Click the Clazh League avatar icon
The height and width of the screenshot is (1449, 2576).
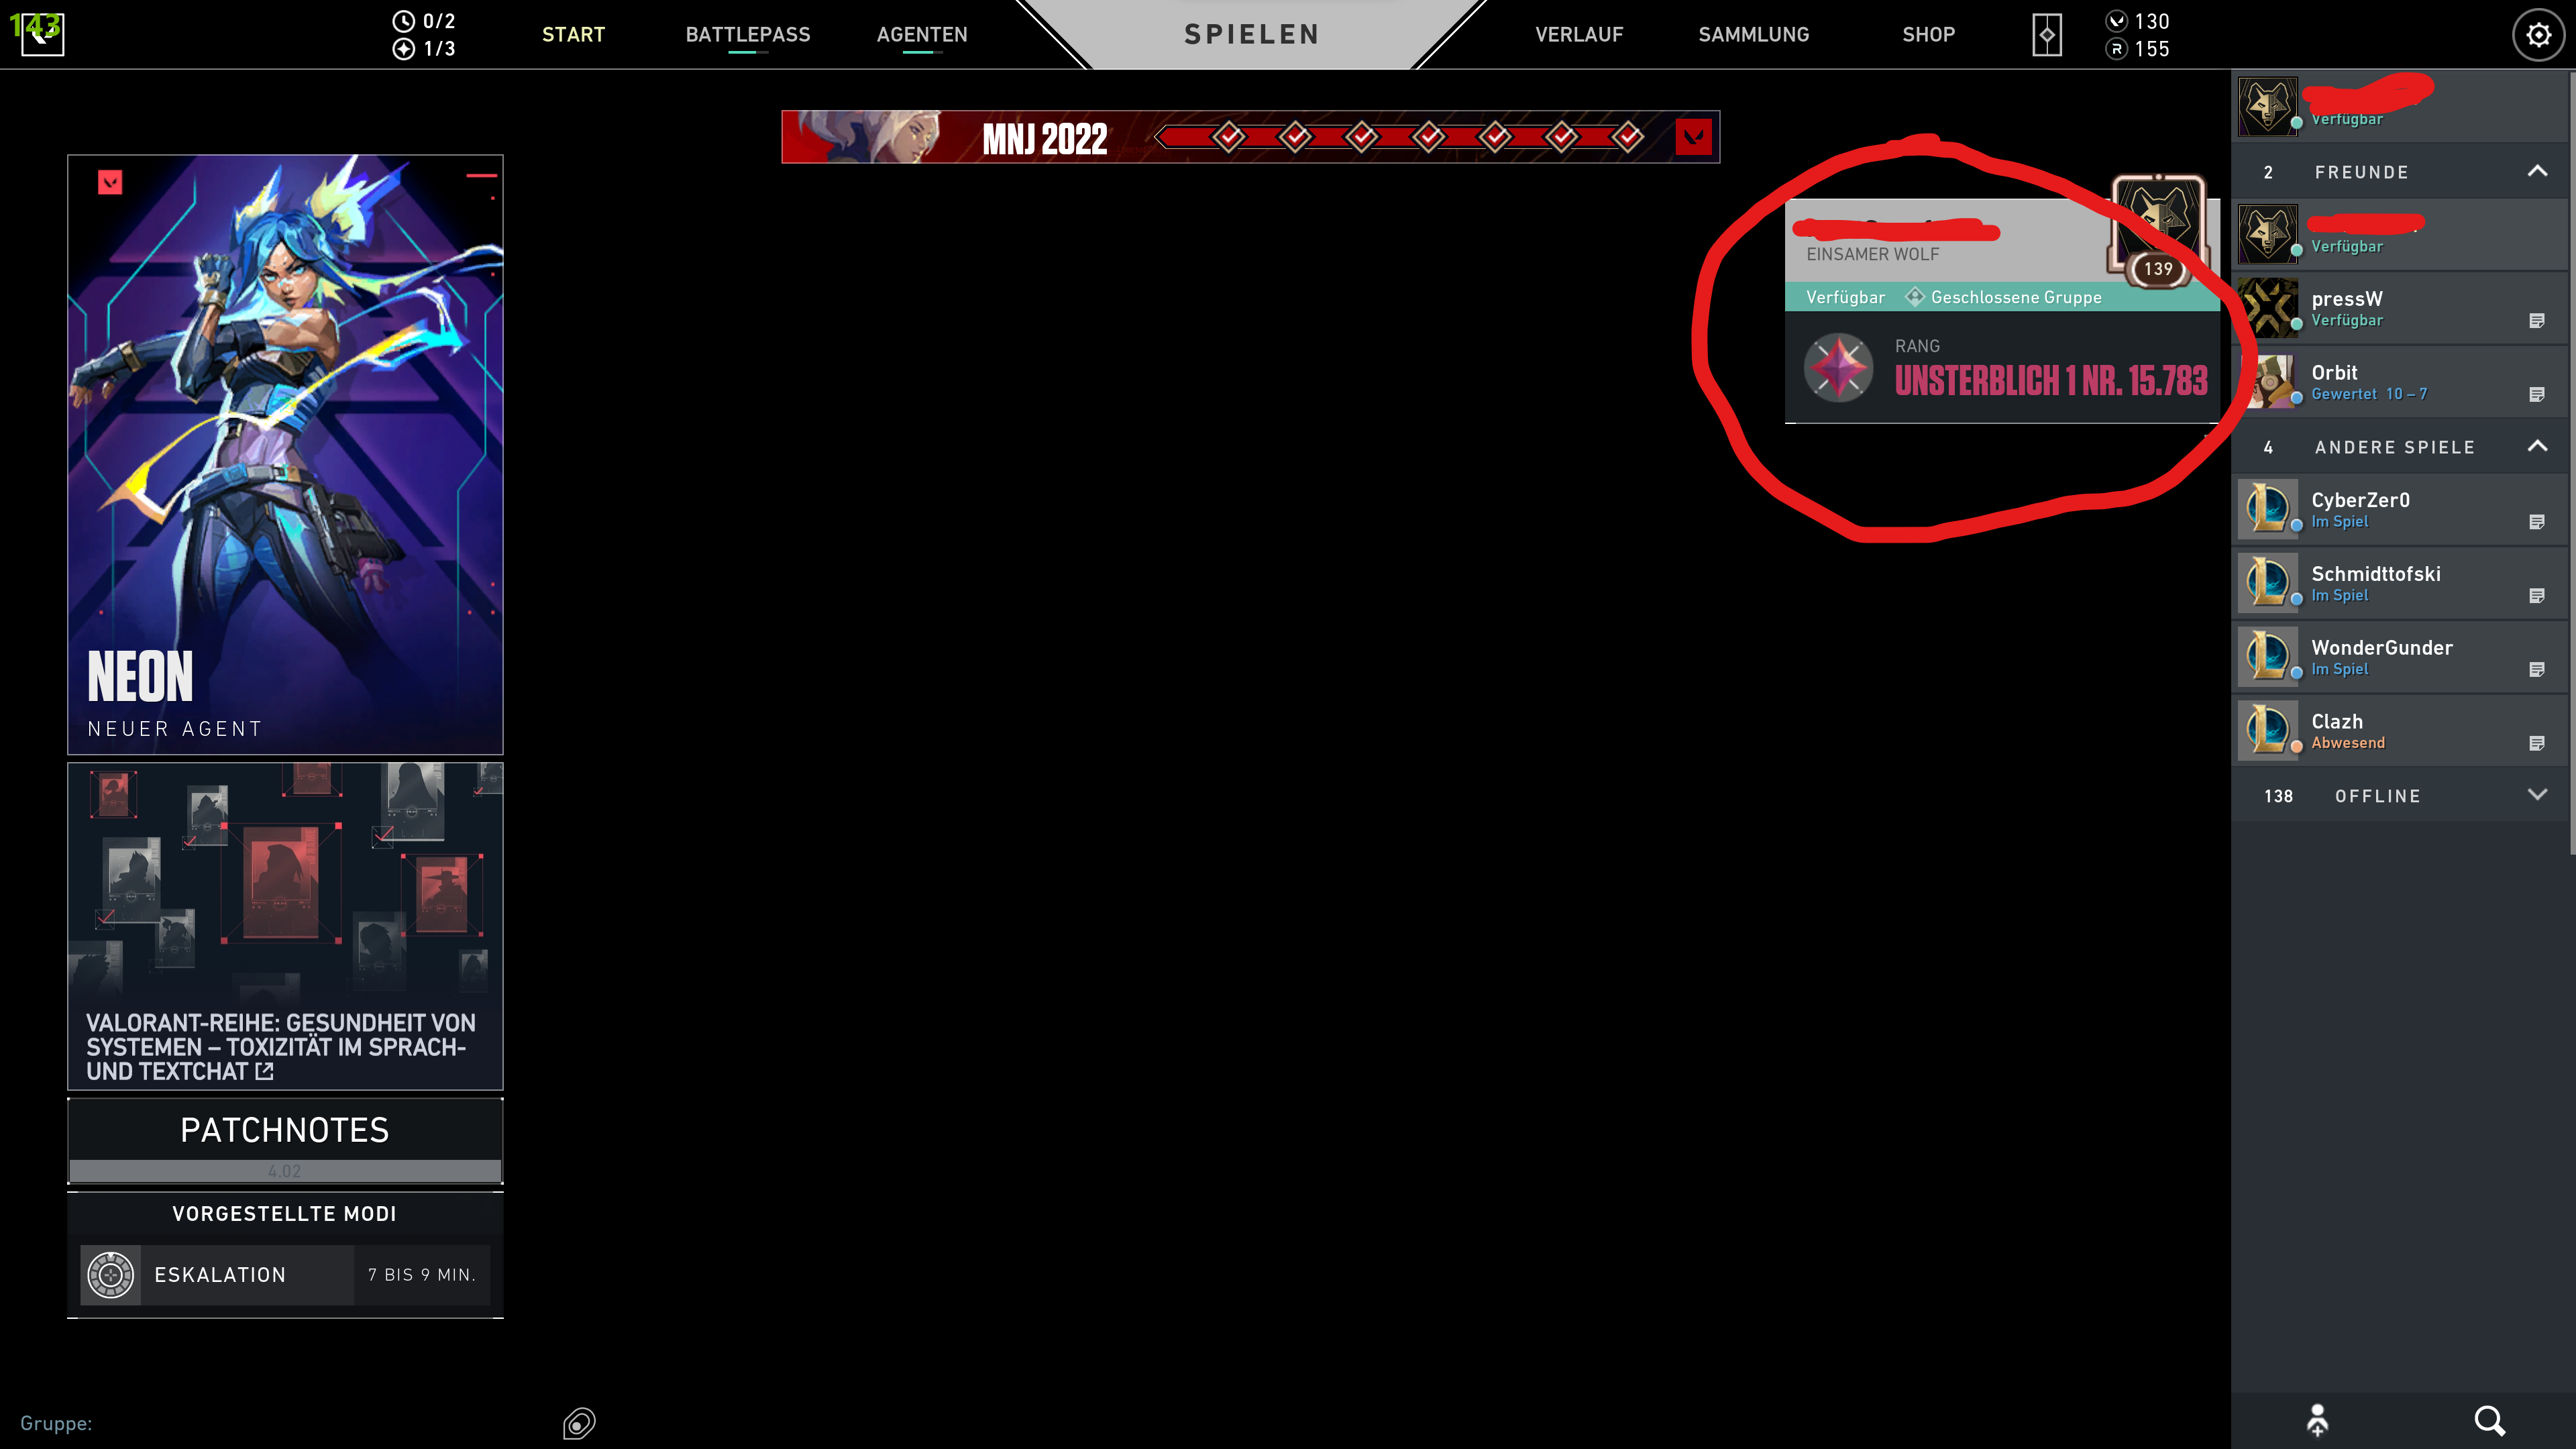click(2267, 731)
